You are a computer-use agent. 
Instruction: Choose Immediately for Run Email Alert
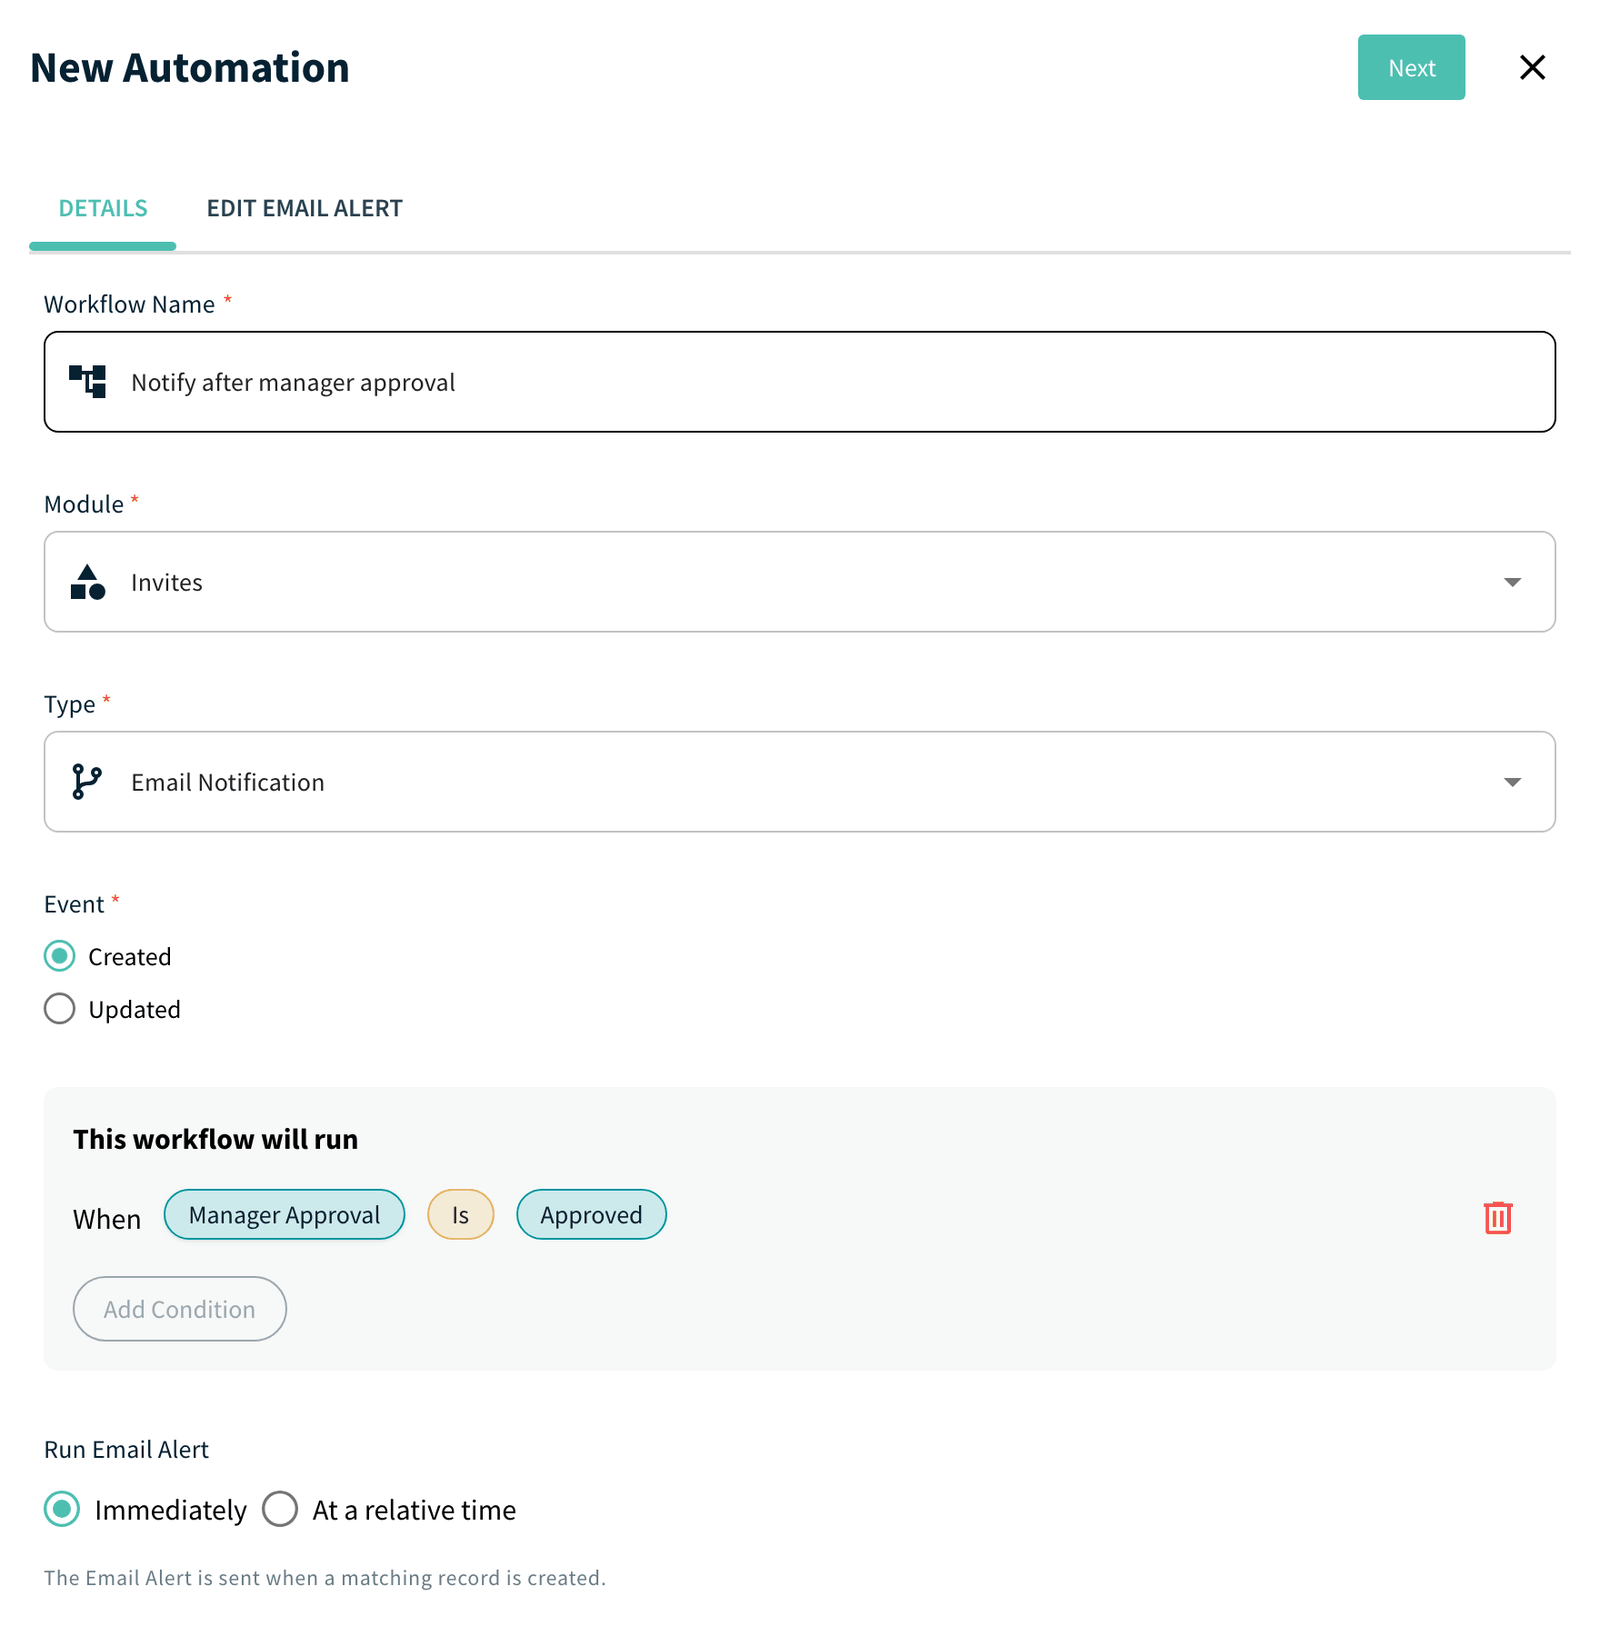coord(62,1509)
